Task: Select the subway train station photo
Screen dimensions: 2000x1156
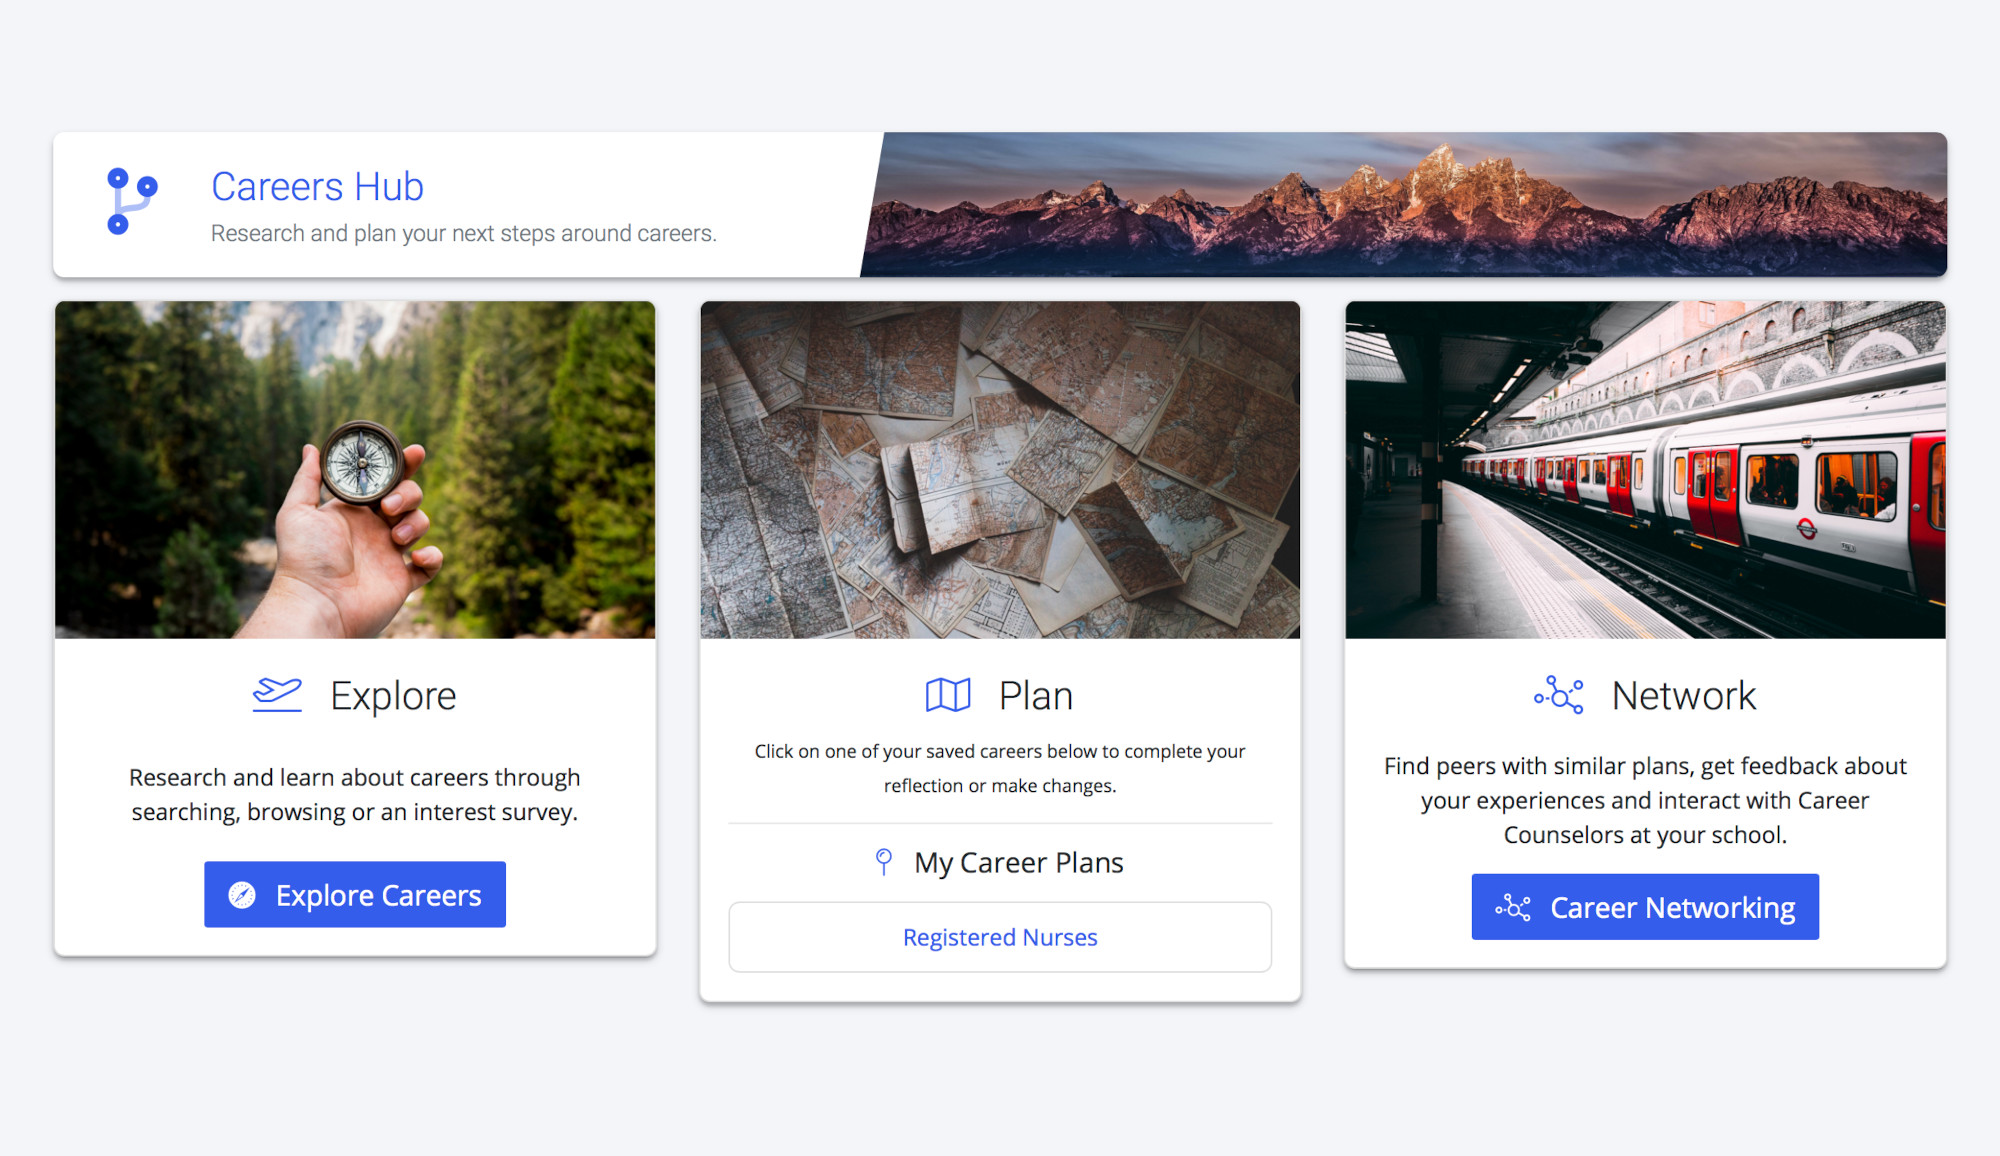Action: click(x=1645, y=470)
